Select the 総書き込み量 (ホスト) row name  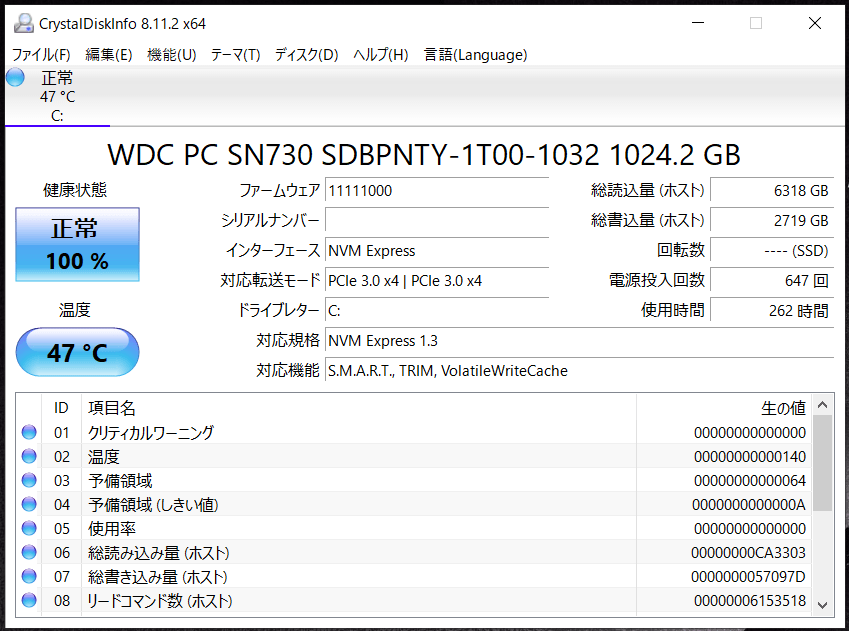(x=158, y=577)
